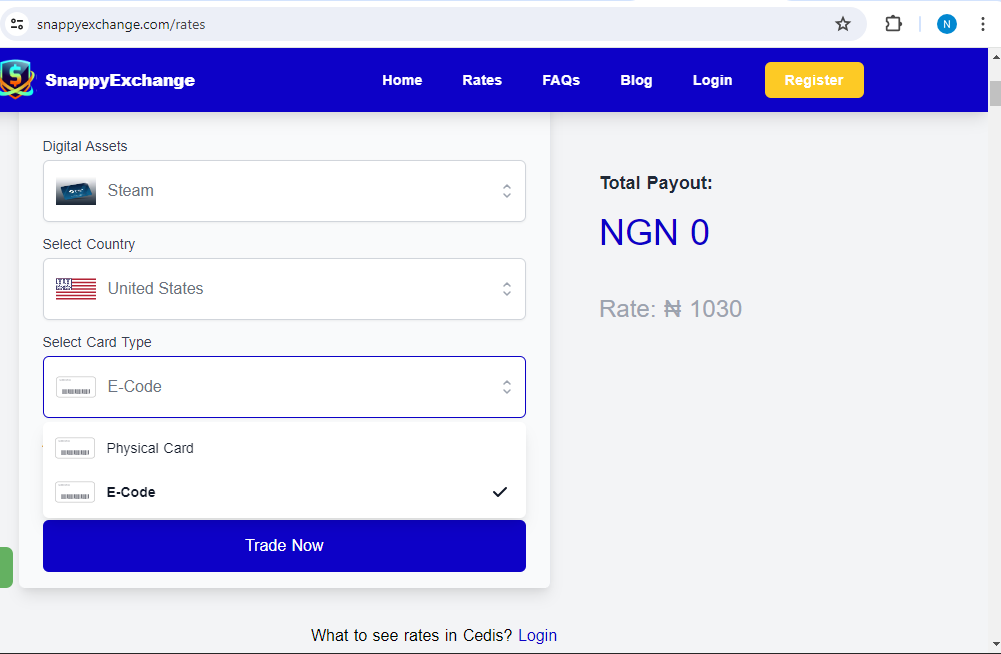This screenshot has height=654, width=1001.
Task: Open the Login navigation link
Action: tap(712, 80)
